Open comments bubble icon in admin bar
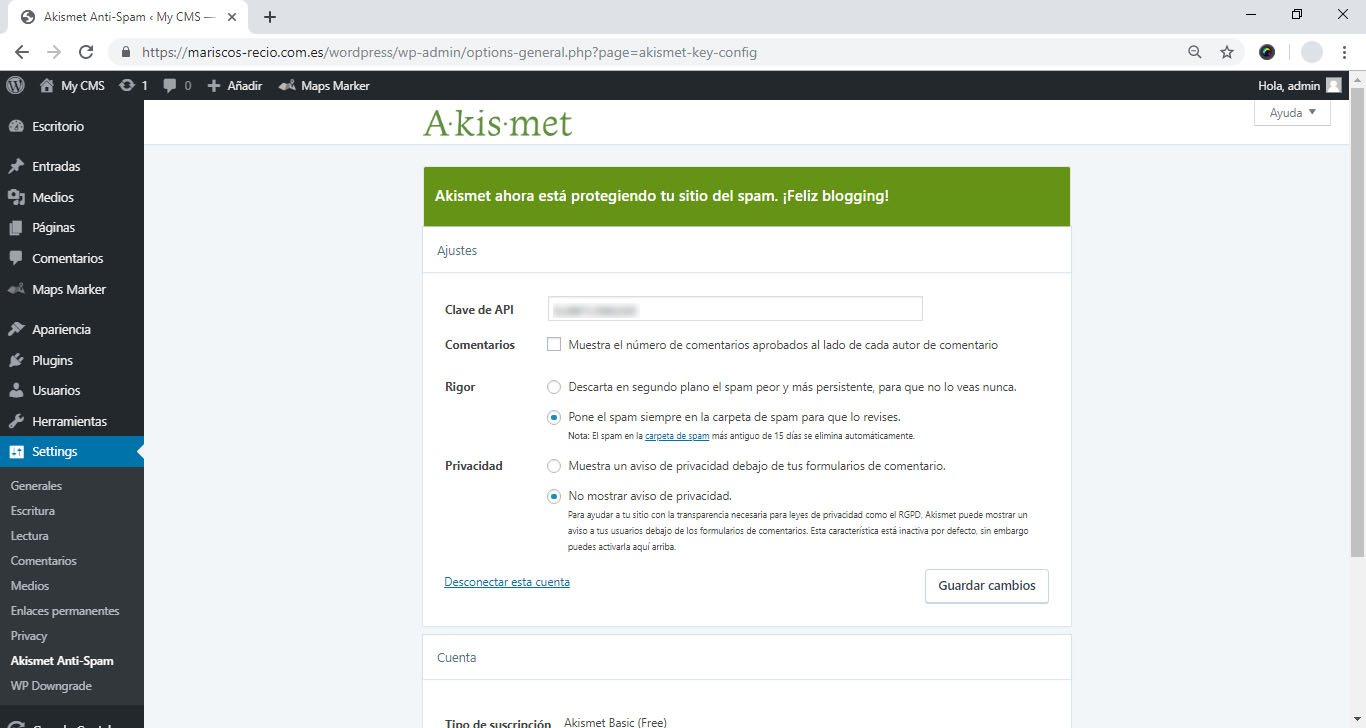The width and height of the screenshot is (1366, 728). click(170, 86)
